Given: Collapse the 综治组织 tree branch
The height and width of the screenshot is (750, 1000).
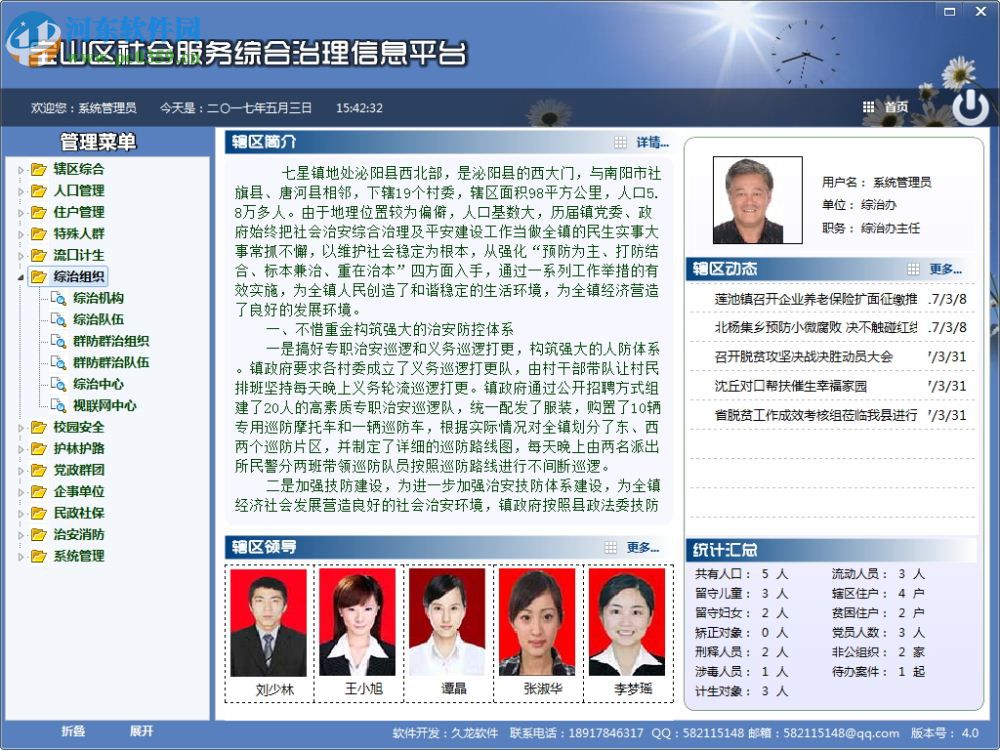Looking at the screenshot, I should pos(18,276).
